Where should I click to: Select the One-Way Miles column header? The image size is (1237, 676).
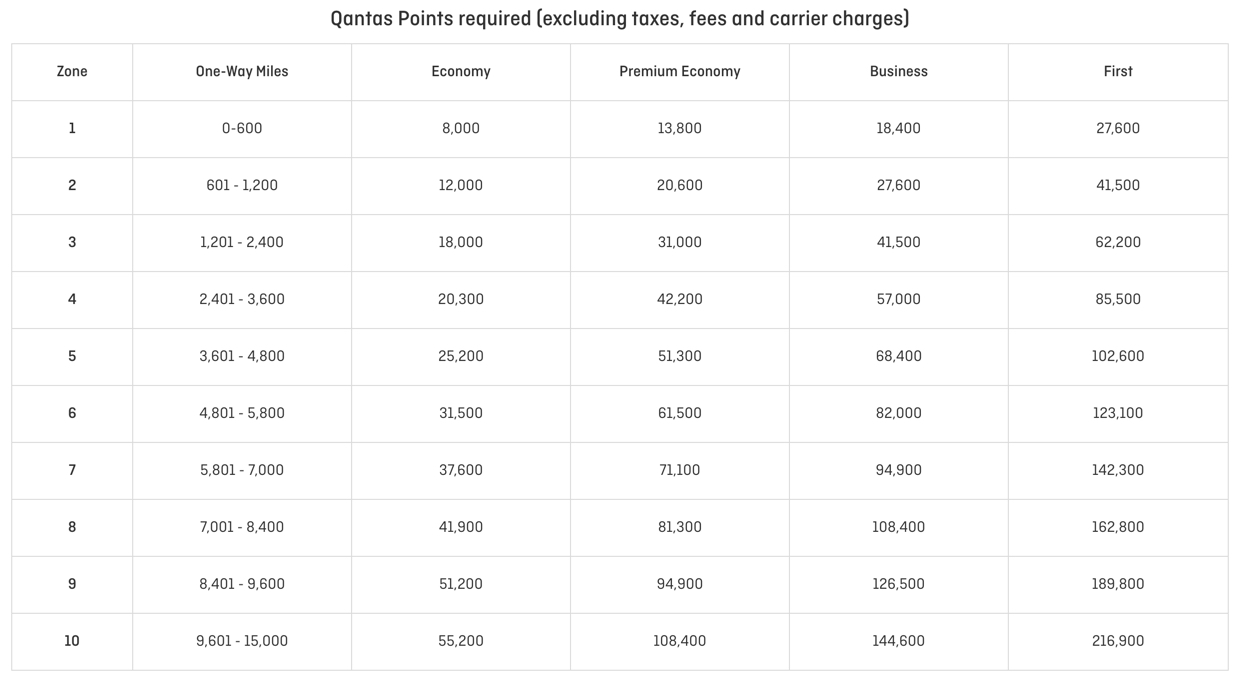click(242, 71)
